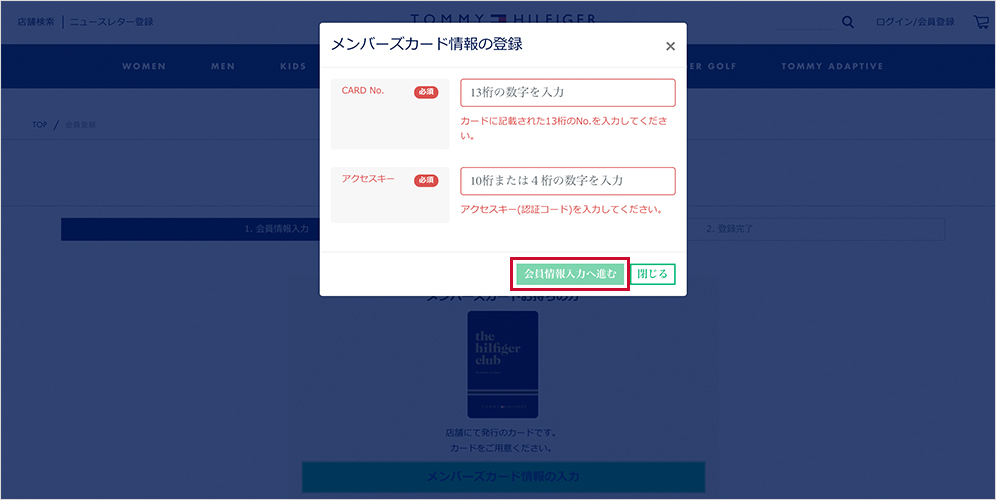Select the WOMEN navigation menu

[144, 67]
